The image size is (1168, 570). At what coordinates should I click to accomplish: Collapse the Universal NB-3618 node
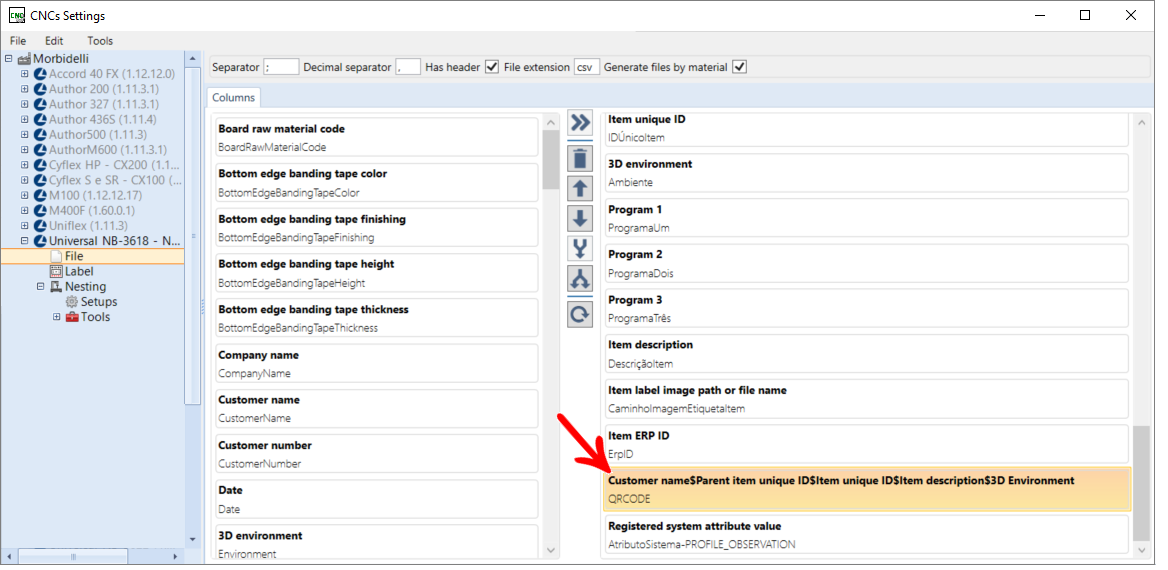(25, 241)
